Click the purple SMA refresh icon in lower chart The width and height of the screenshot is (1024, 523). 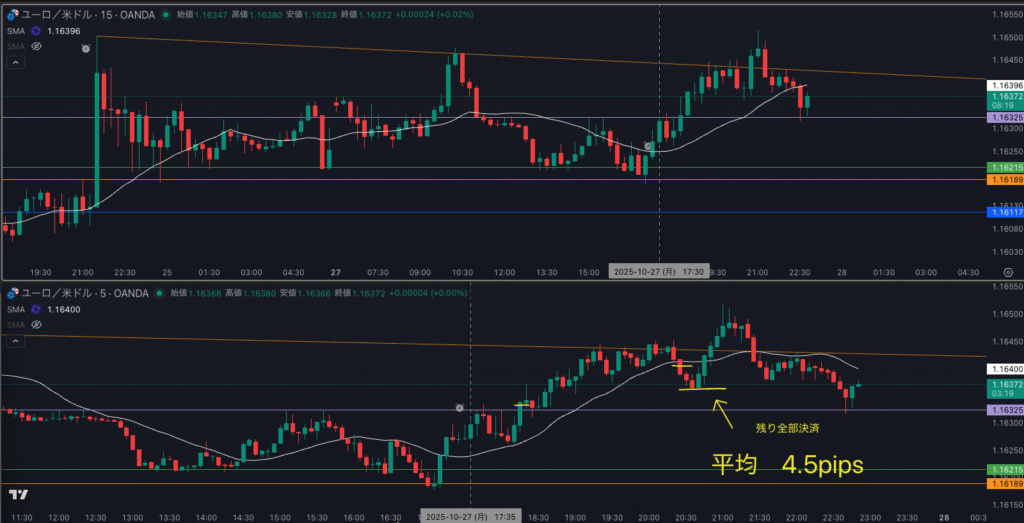(x=35, y=310)
